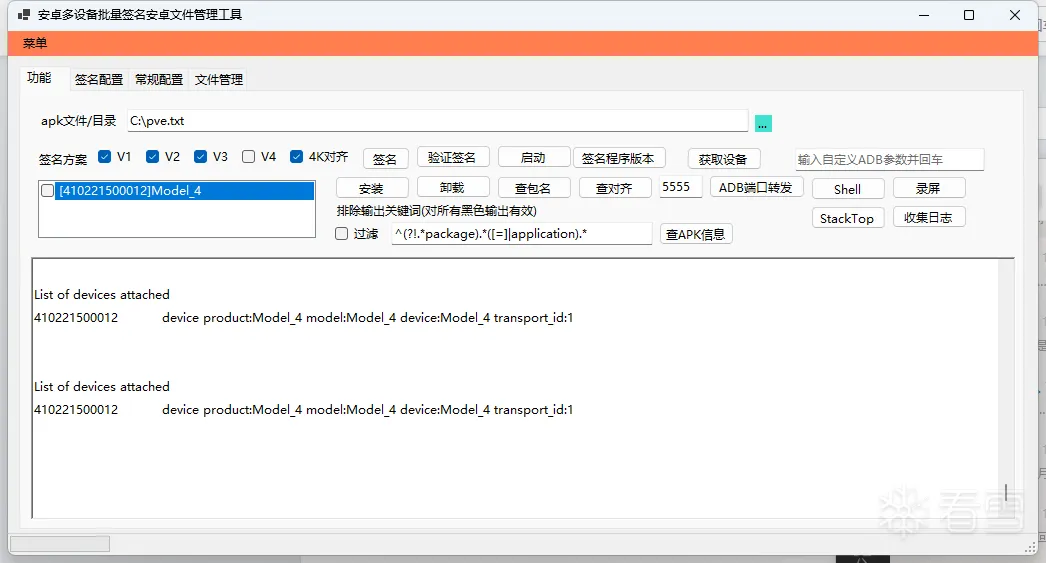The height and width of the screenshot is (563, 1046).
Task: Click the second 410221500012 serial in output
Action: click(x=76, y=410)
